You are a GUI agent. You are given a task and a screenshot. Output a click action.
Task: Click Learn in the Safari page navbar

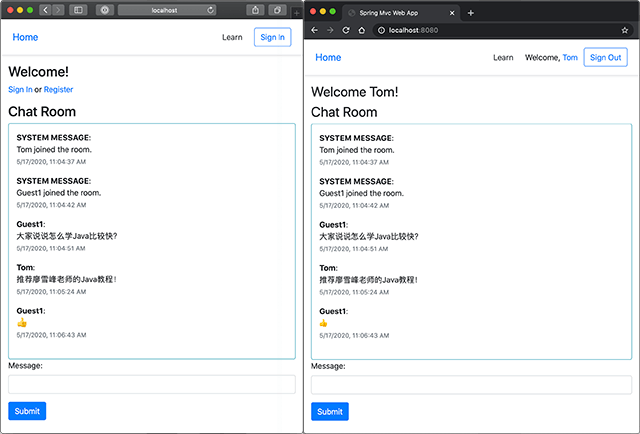(232, 37)
